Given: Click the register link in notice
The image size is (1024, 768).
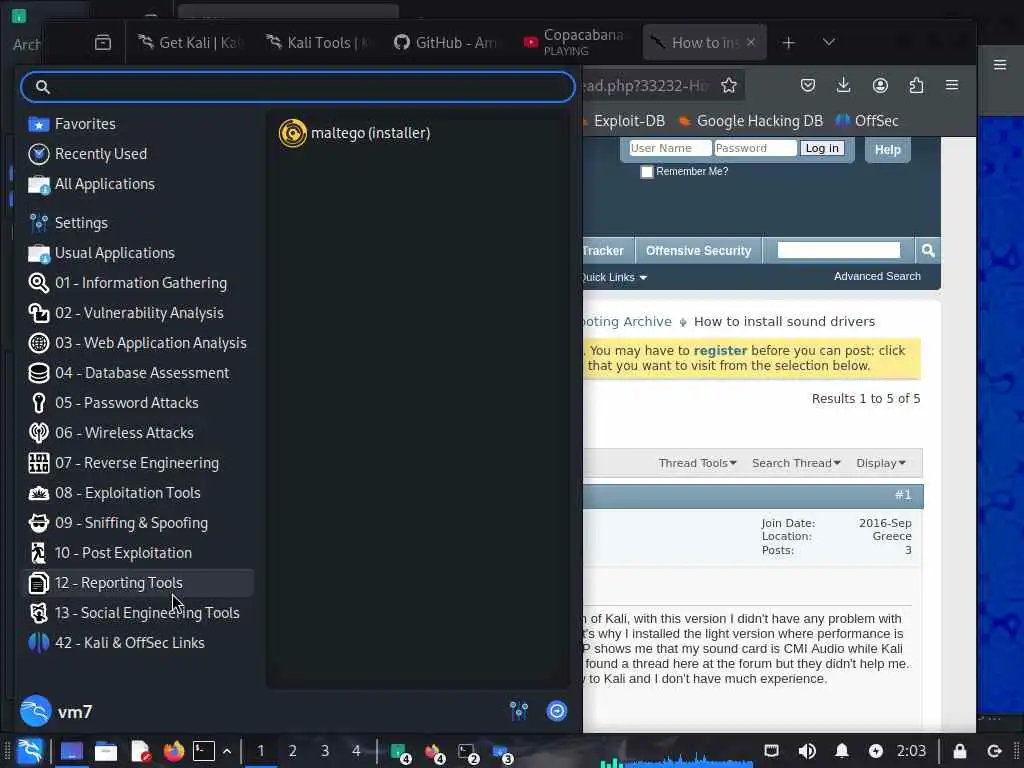Looking at the screenshot, I should coord(720,351).
